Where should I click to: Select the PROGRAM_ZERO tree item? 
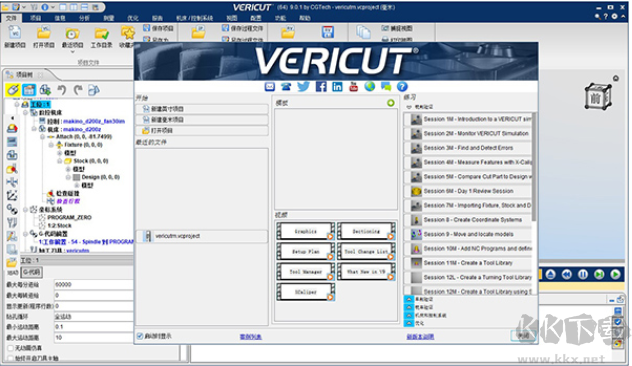click(x=69, y=218)
